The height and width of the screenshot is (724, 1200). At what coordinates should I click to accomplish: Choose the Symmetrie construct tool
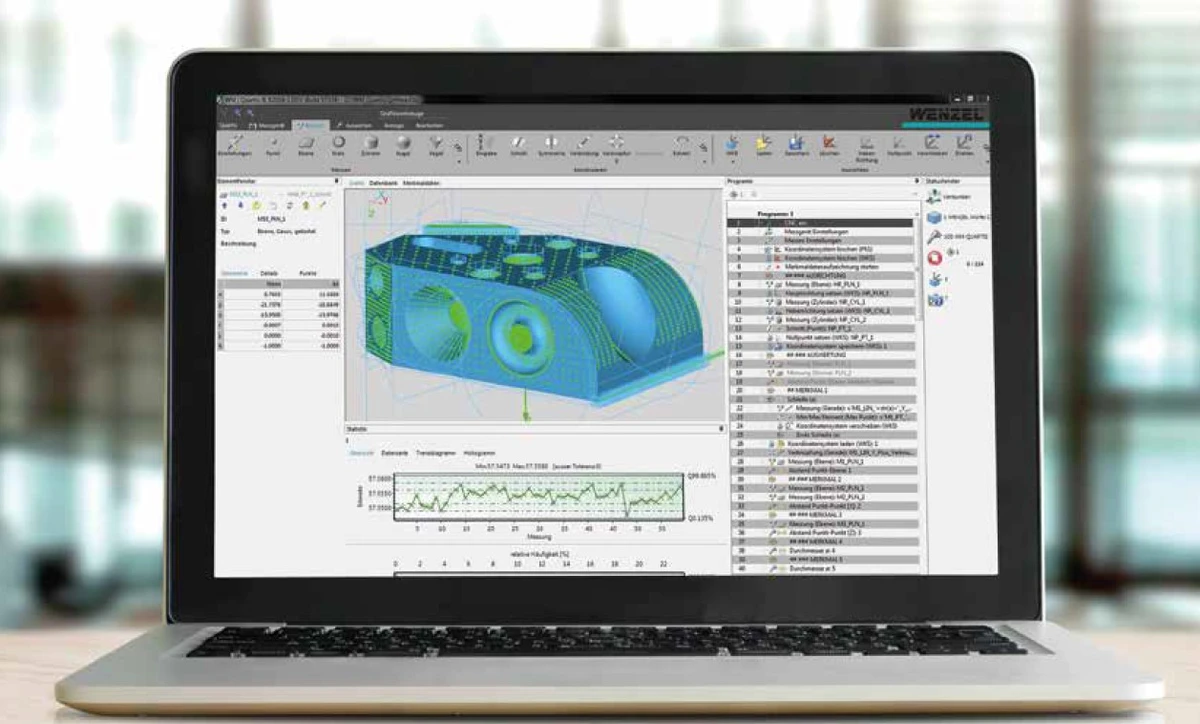(551, 146)
